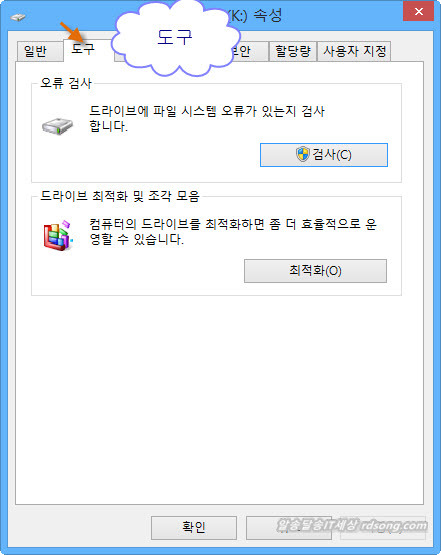
Task: Click the colorful defragmentation blocks icon
Action: 58,235
